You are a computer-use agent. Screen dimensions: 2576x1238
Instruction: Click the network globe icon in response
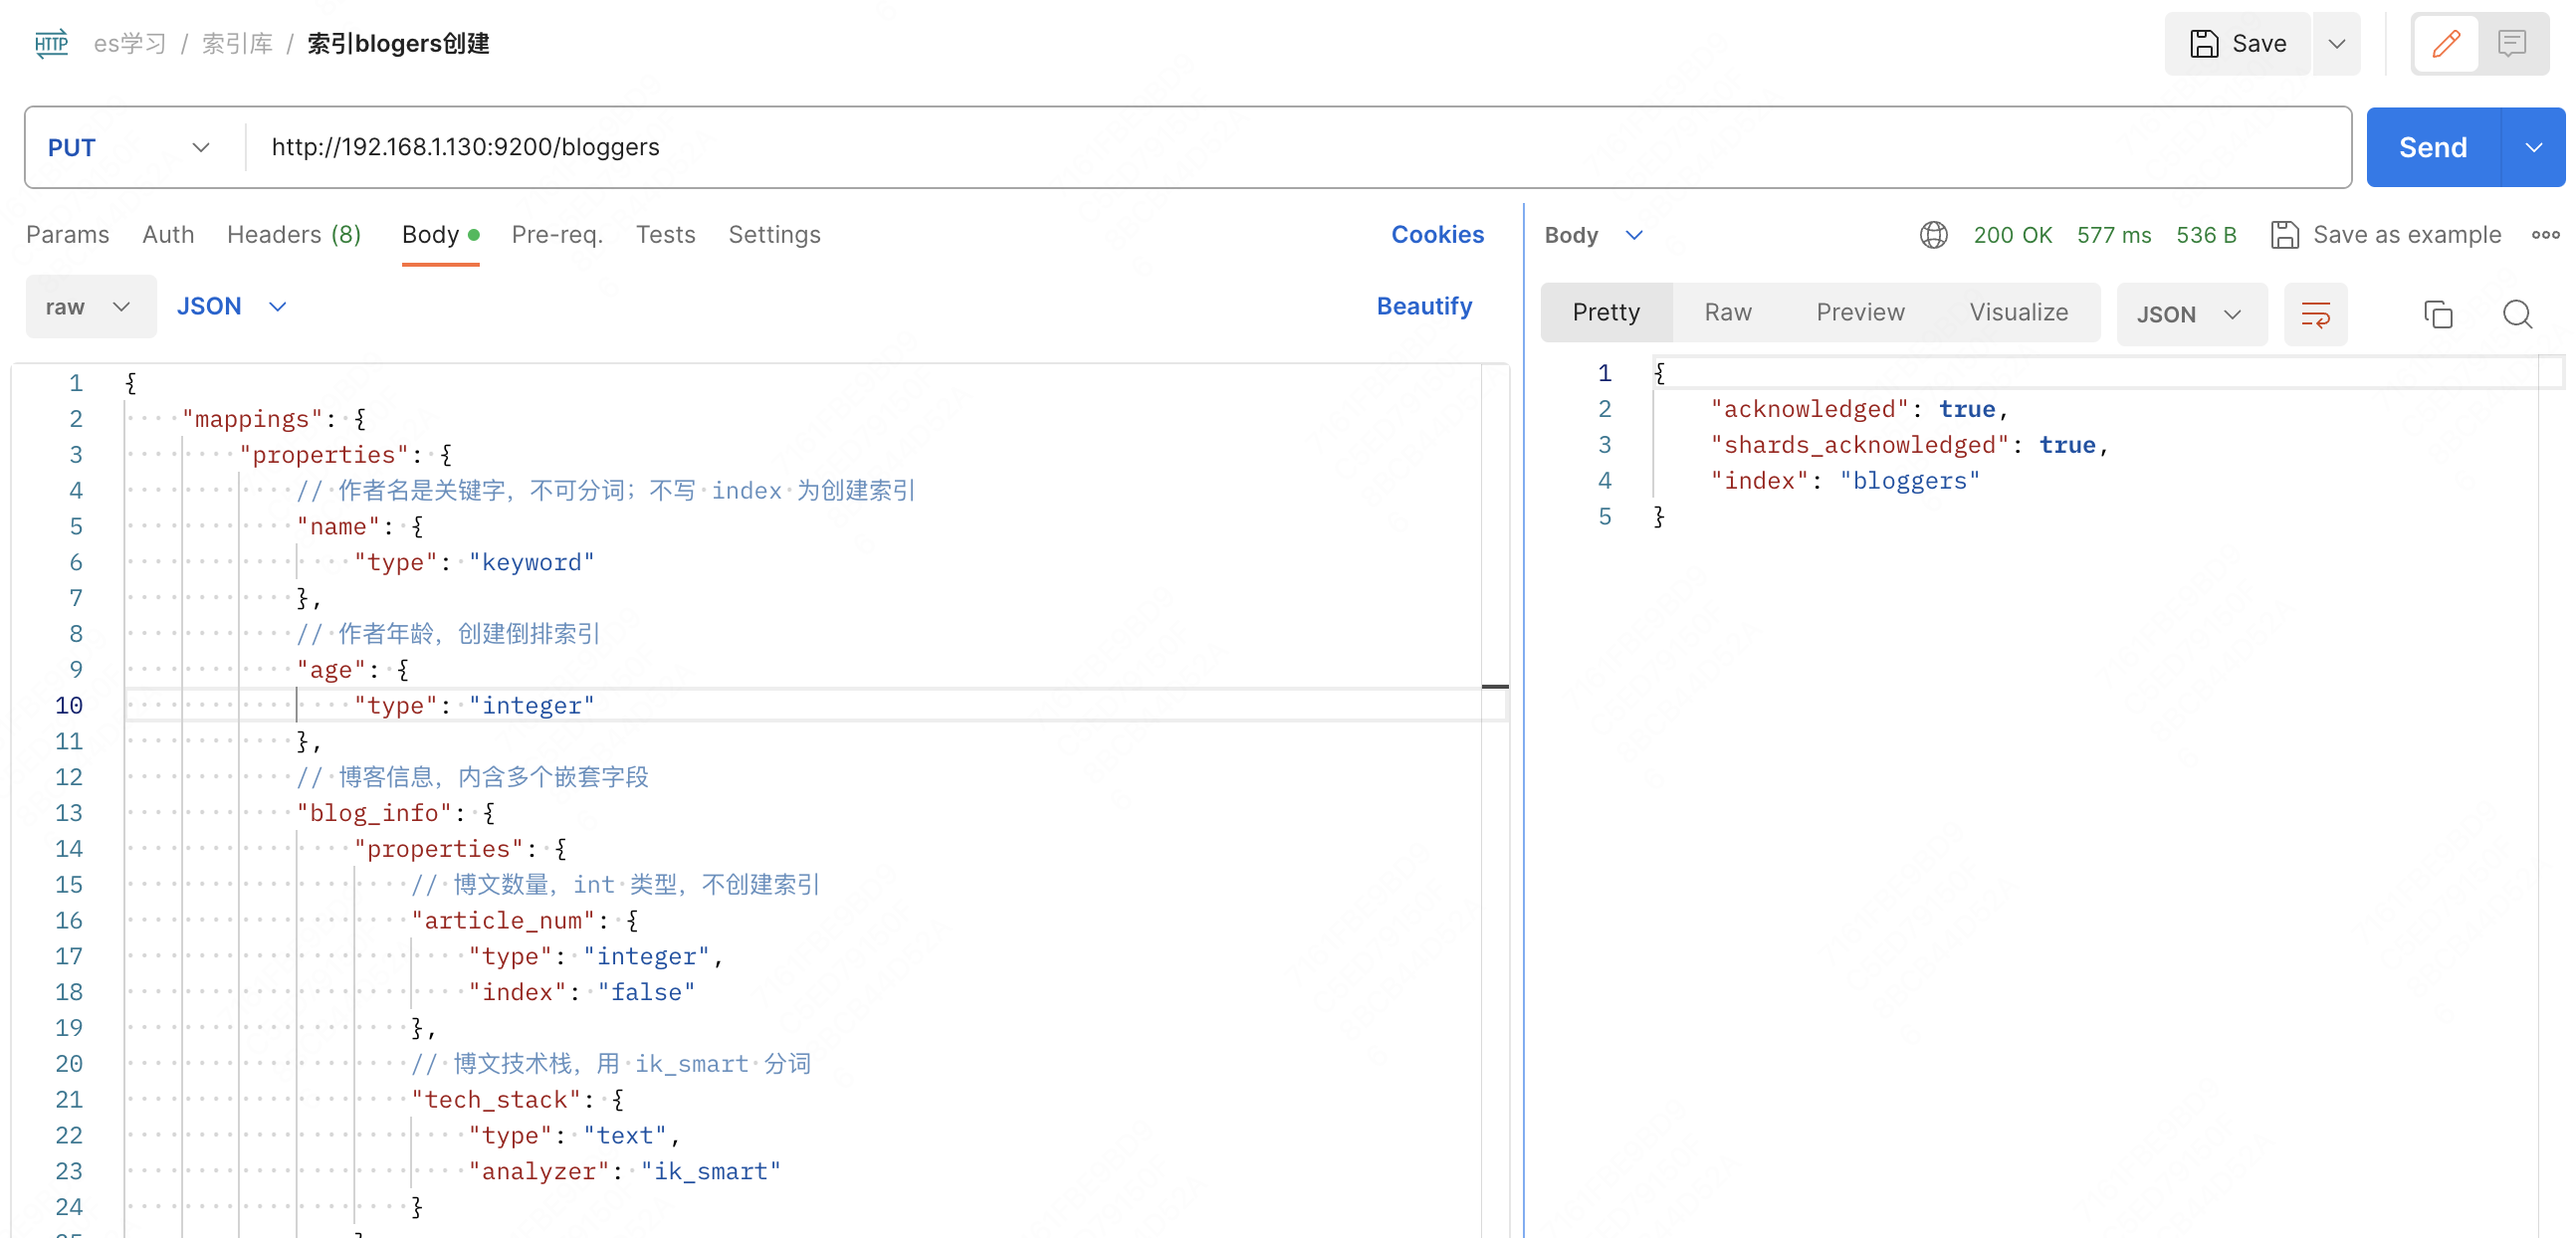(1933, 235)
